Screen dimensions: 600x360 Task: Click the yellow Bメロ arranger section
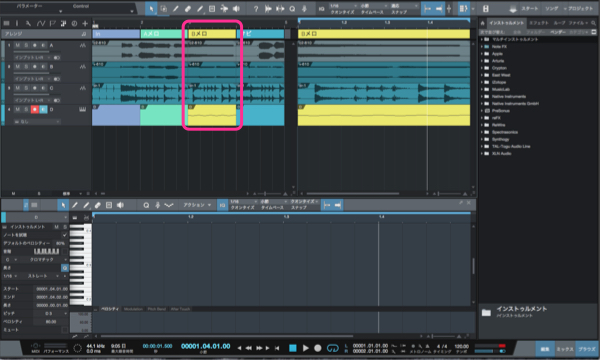[212, 34]
